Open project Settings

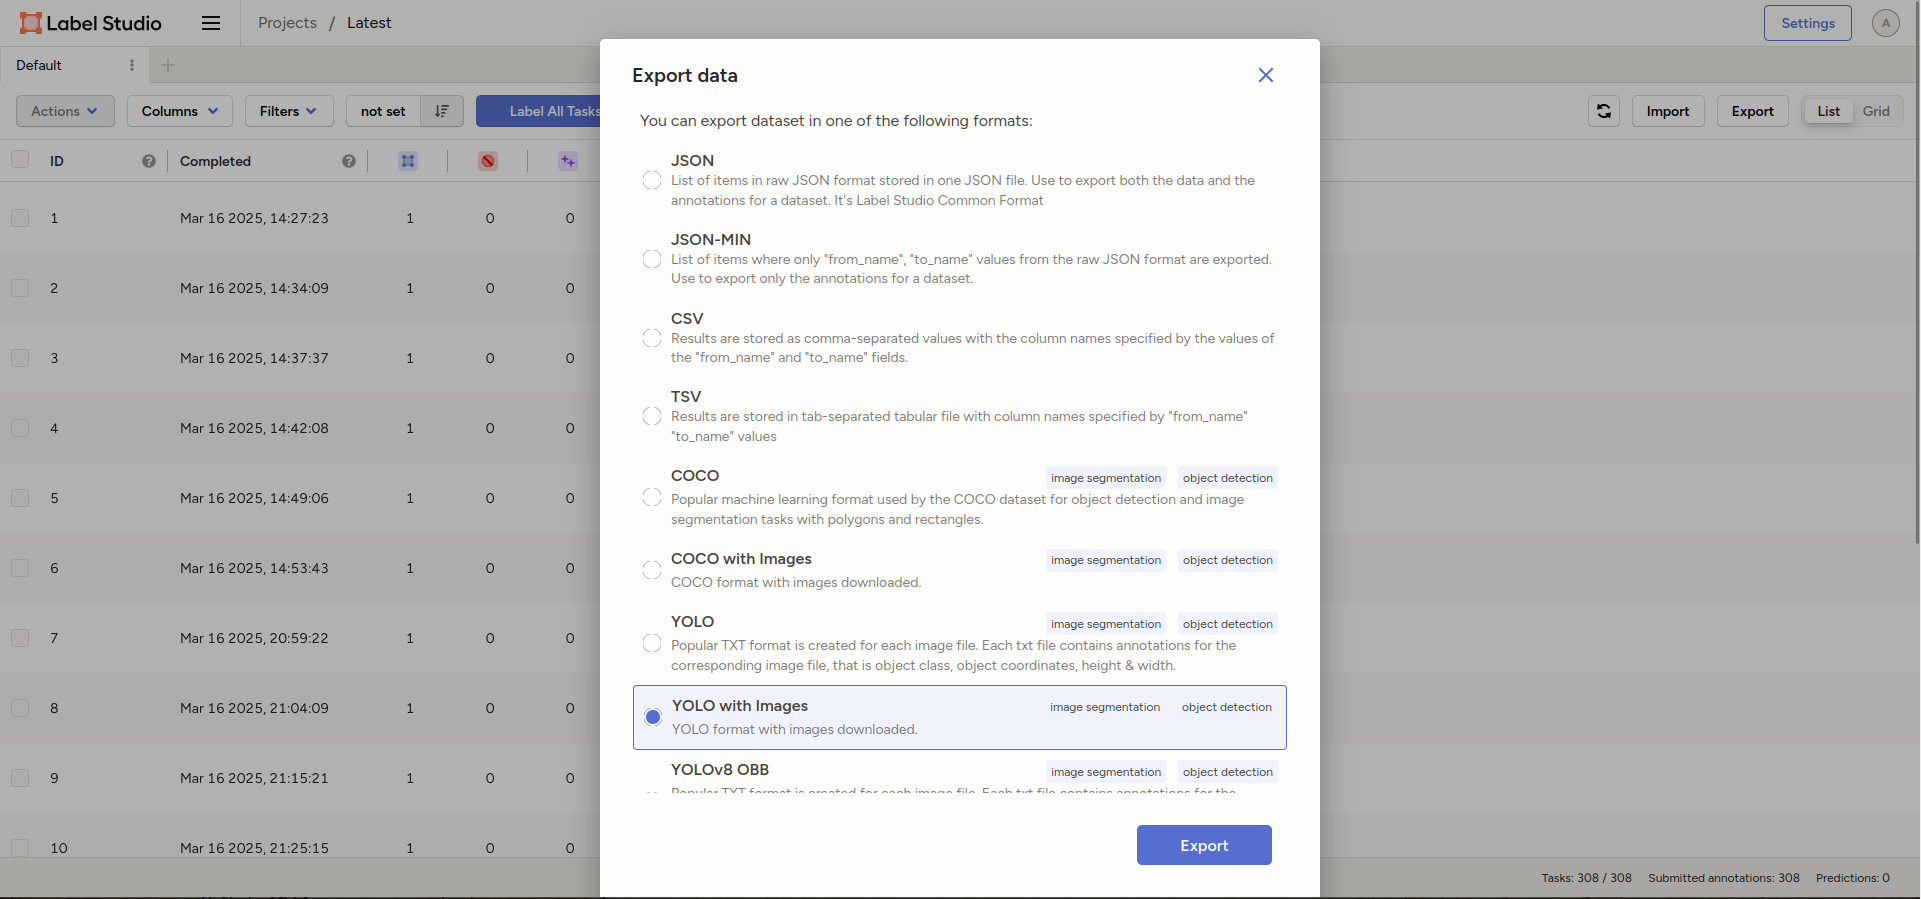(x=1807, y=23)
